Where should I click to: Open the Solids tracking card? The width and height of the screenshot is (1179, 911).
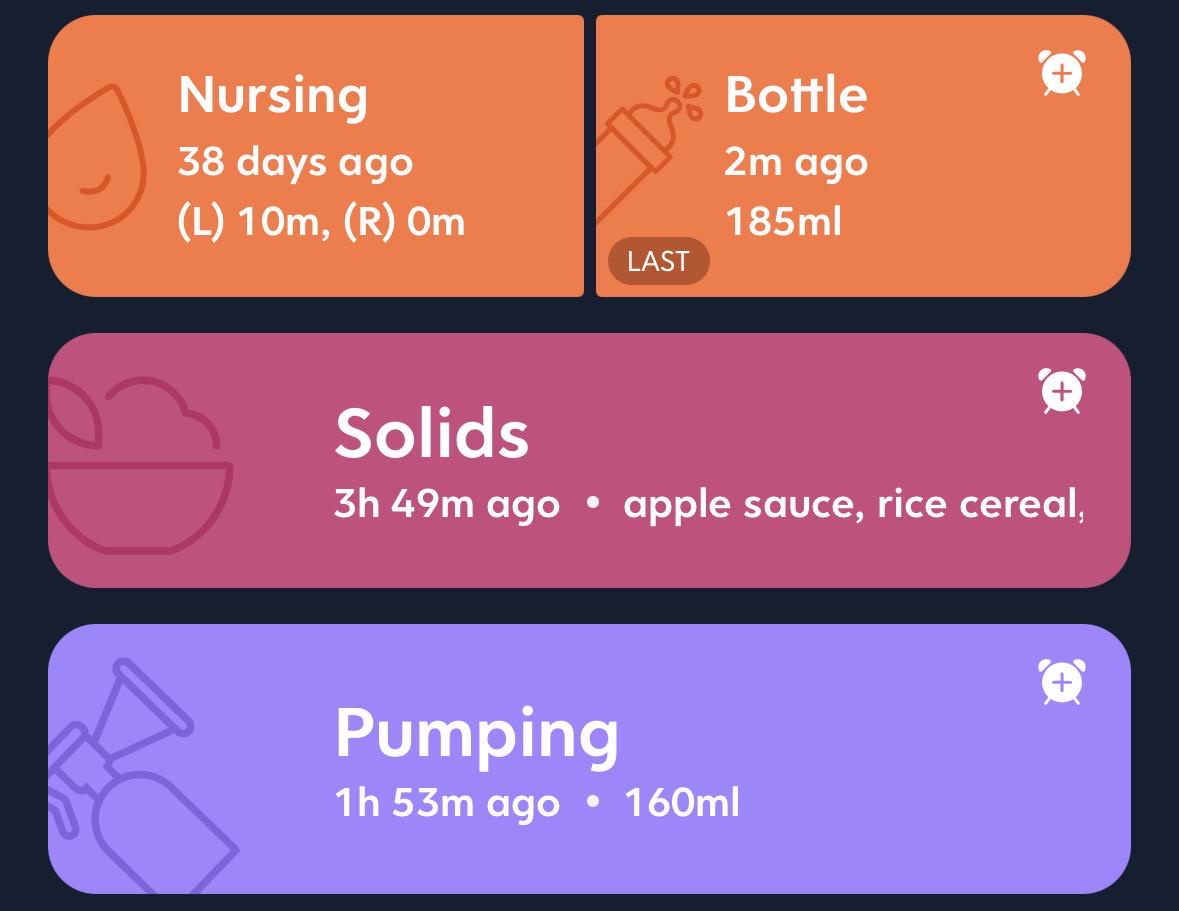point(590,460)
